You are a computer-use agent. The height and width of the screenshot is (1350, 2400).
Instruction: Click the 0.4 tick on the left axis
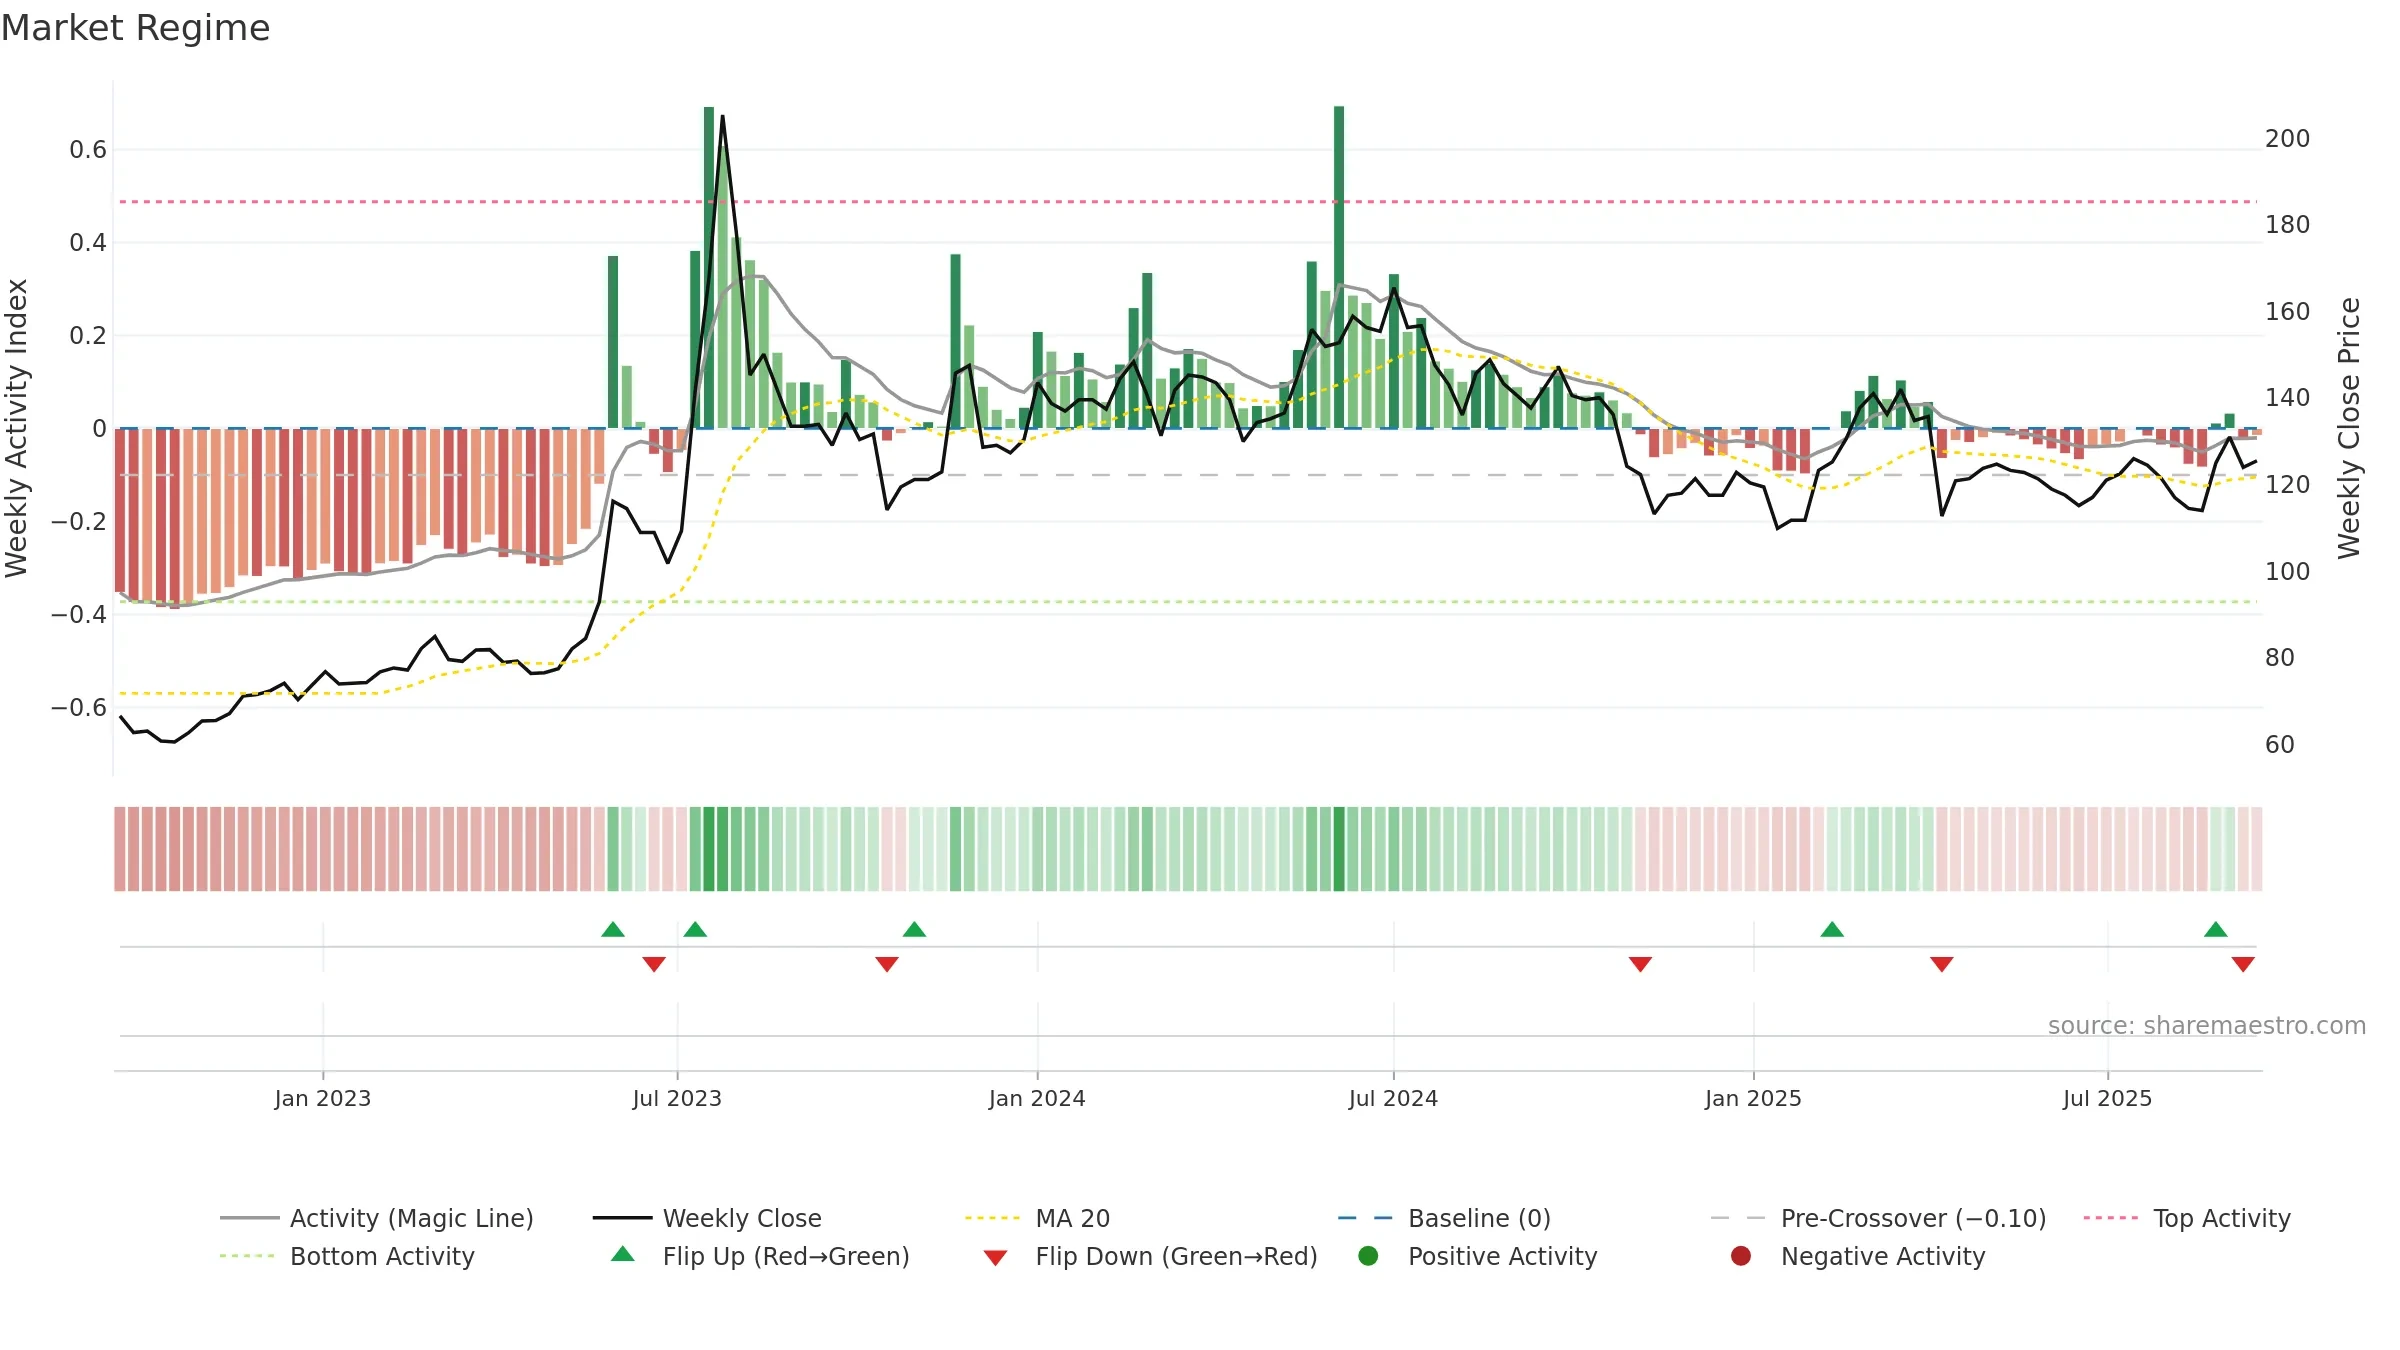tap(88, 243)
